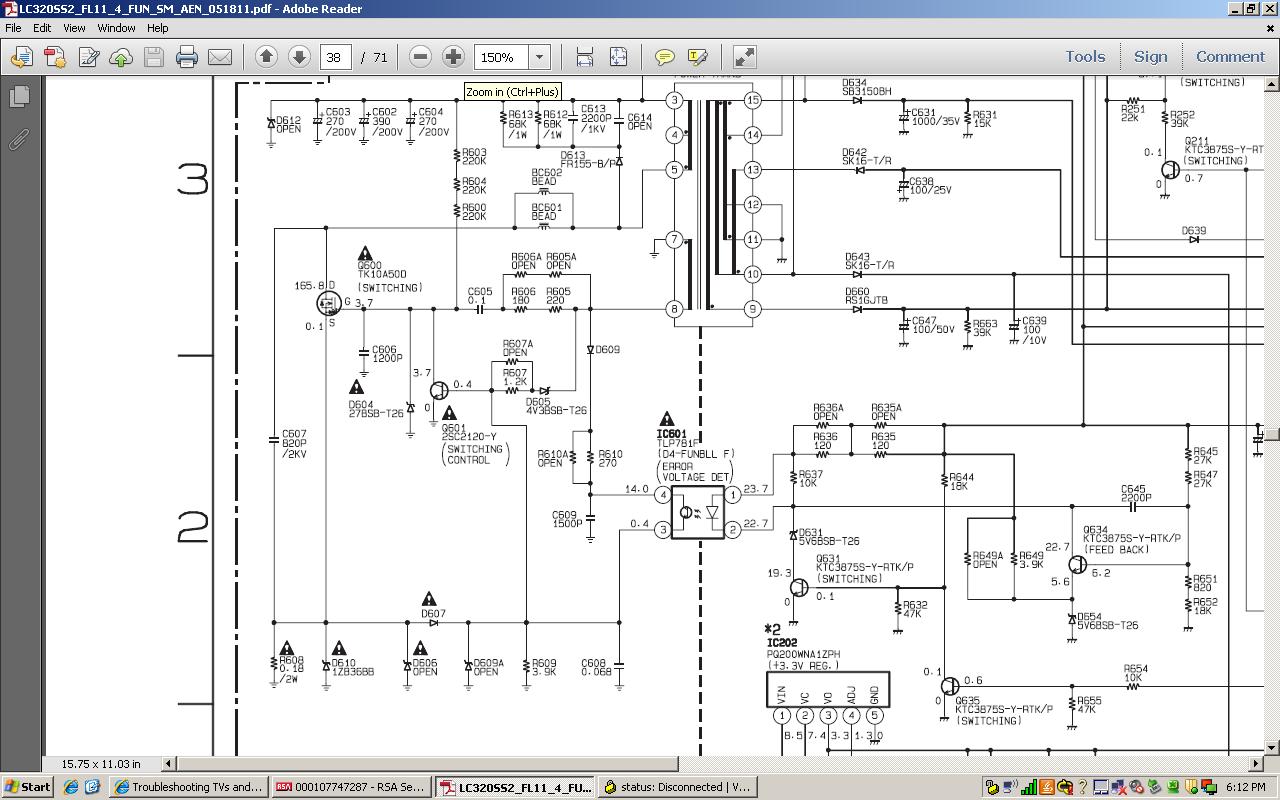
Task: Click the Send email envelope icon
Action: 220,57
